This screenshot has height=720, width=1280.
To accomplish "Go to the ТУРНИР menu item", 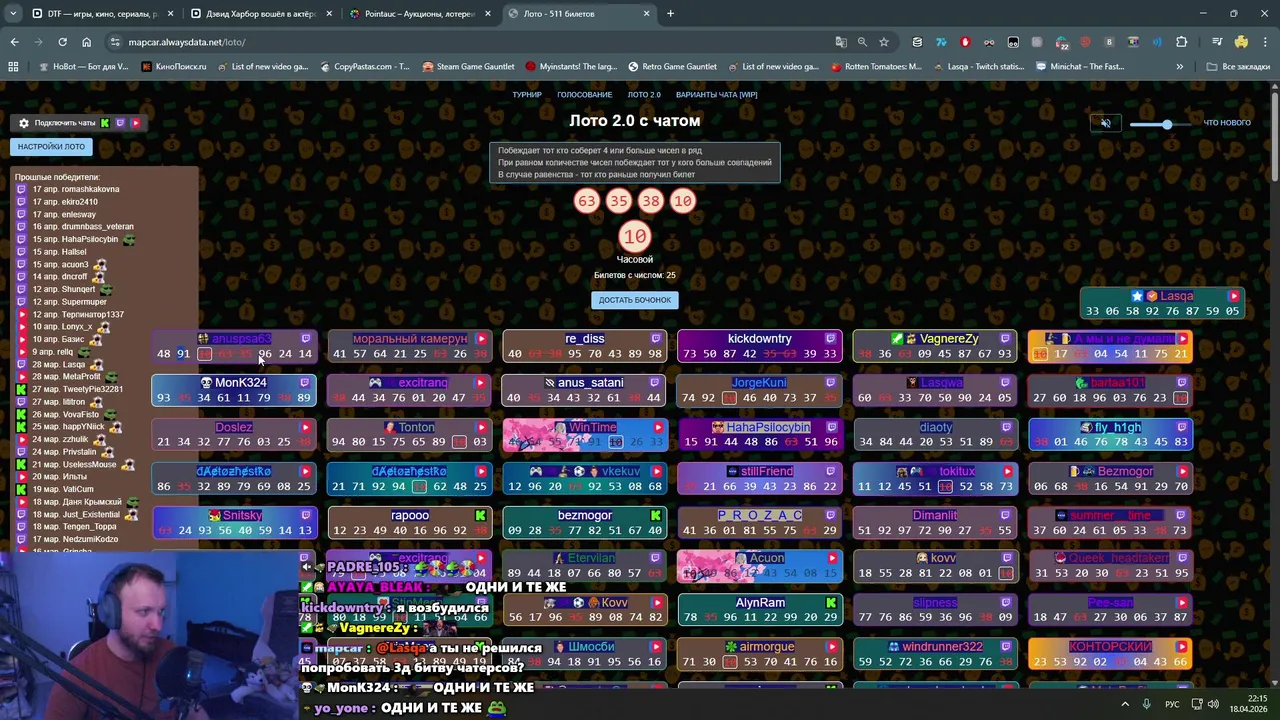I will click(x=527, y=95).
